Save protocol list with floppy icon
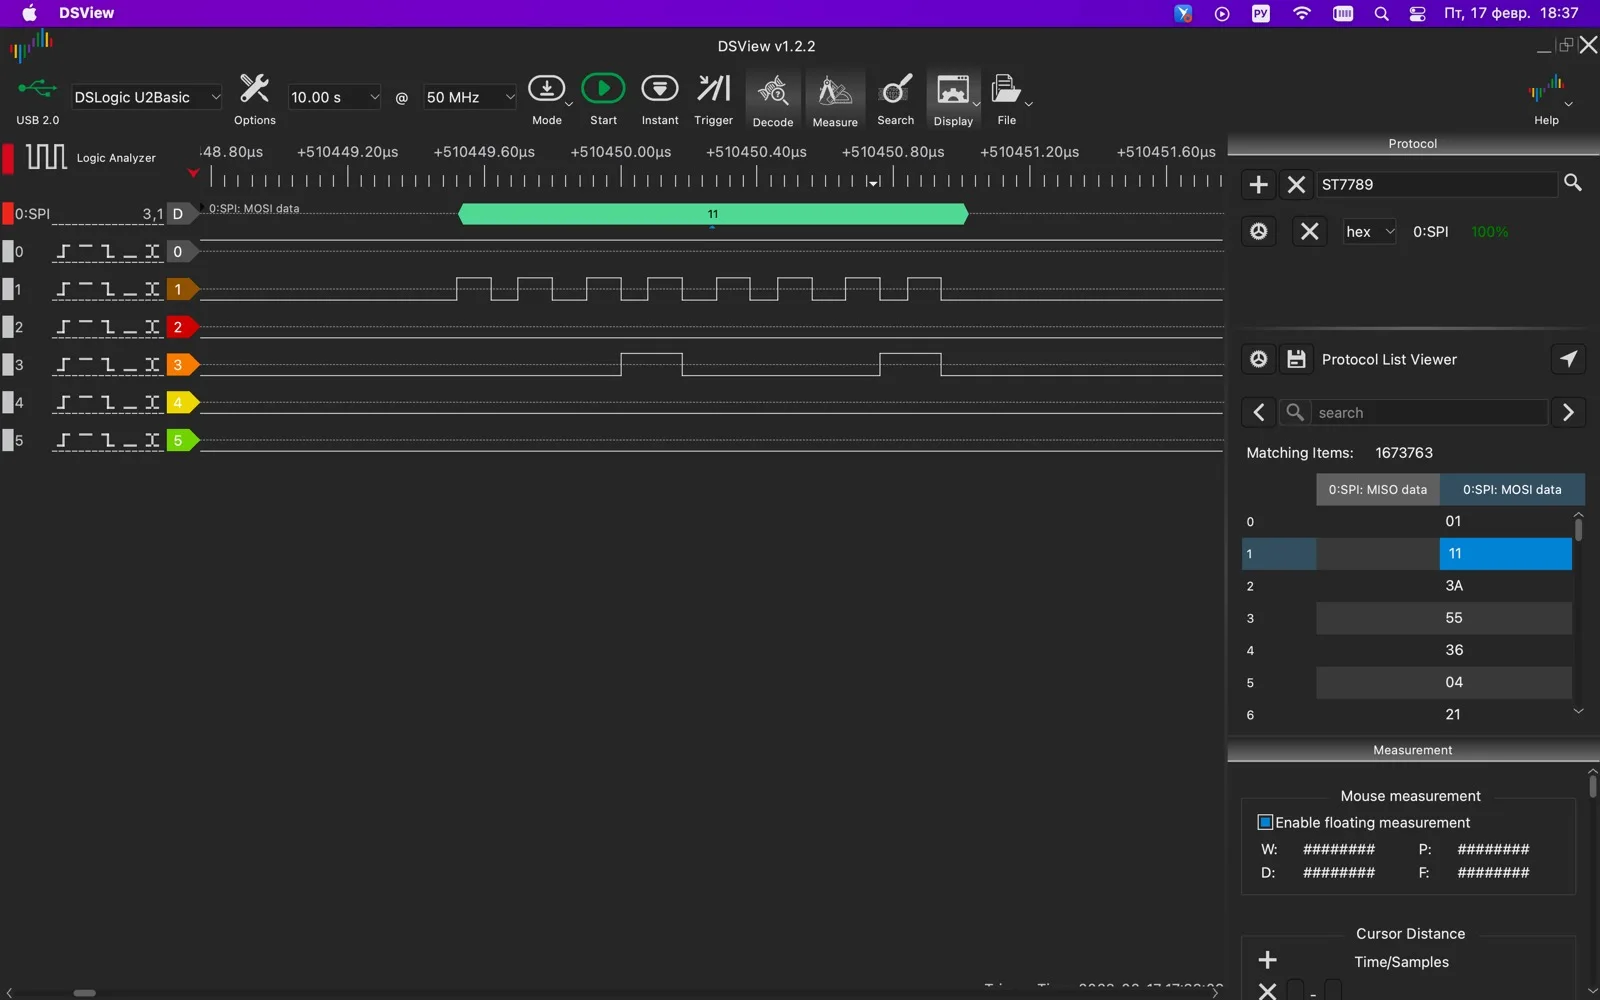Viewport: 1600px width, 1000px height. [x=1296, y=359]
